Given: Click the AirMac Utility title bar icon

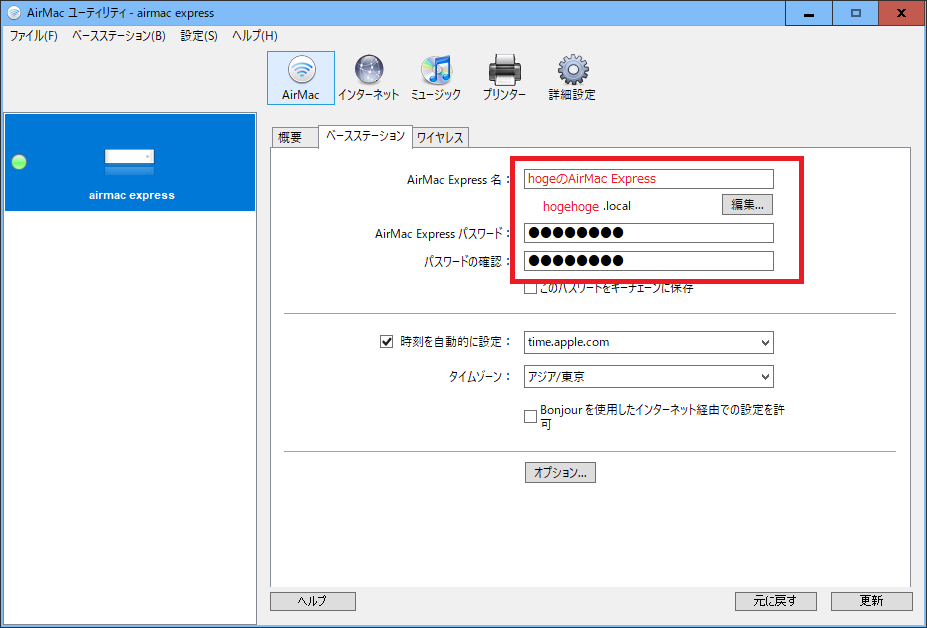Looking at the screenshot, I should point(14,12).
